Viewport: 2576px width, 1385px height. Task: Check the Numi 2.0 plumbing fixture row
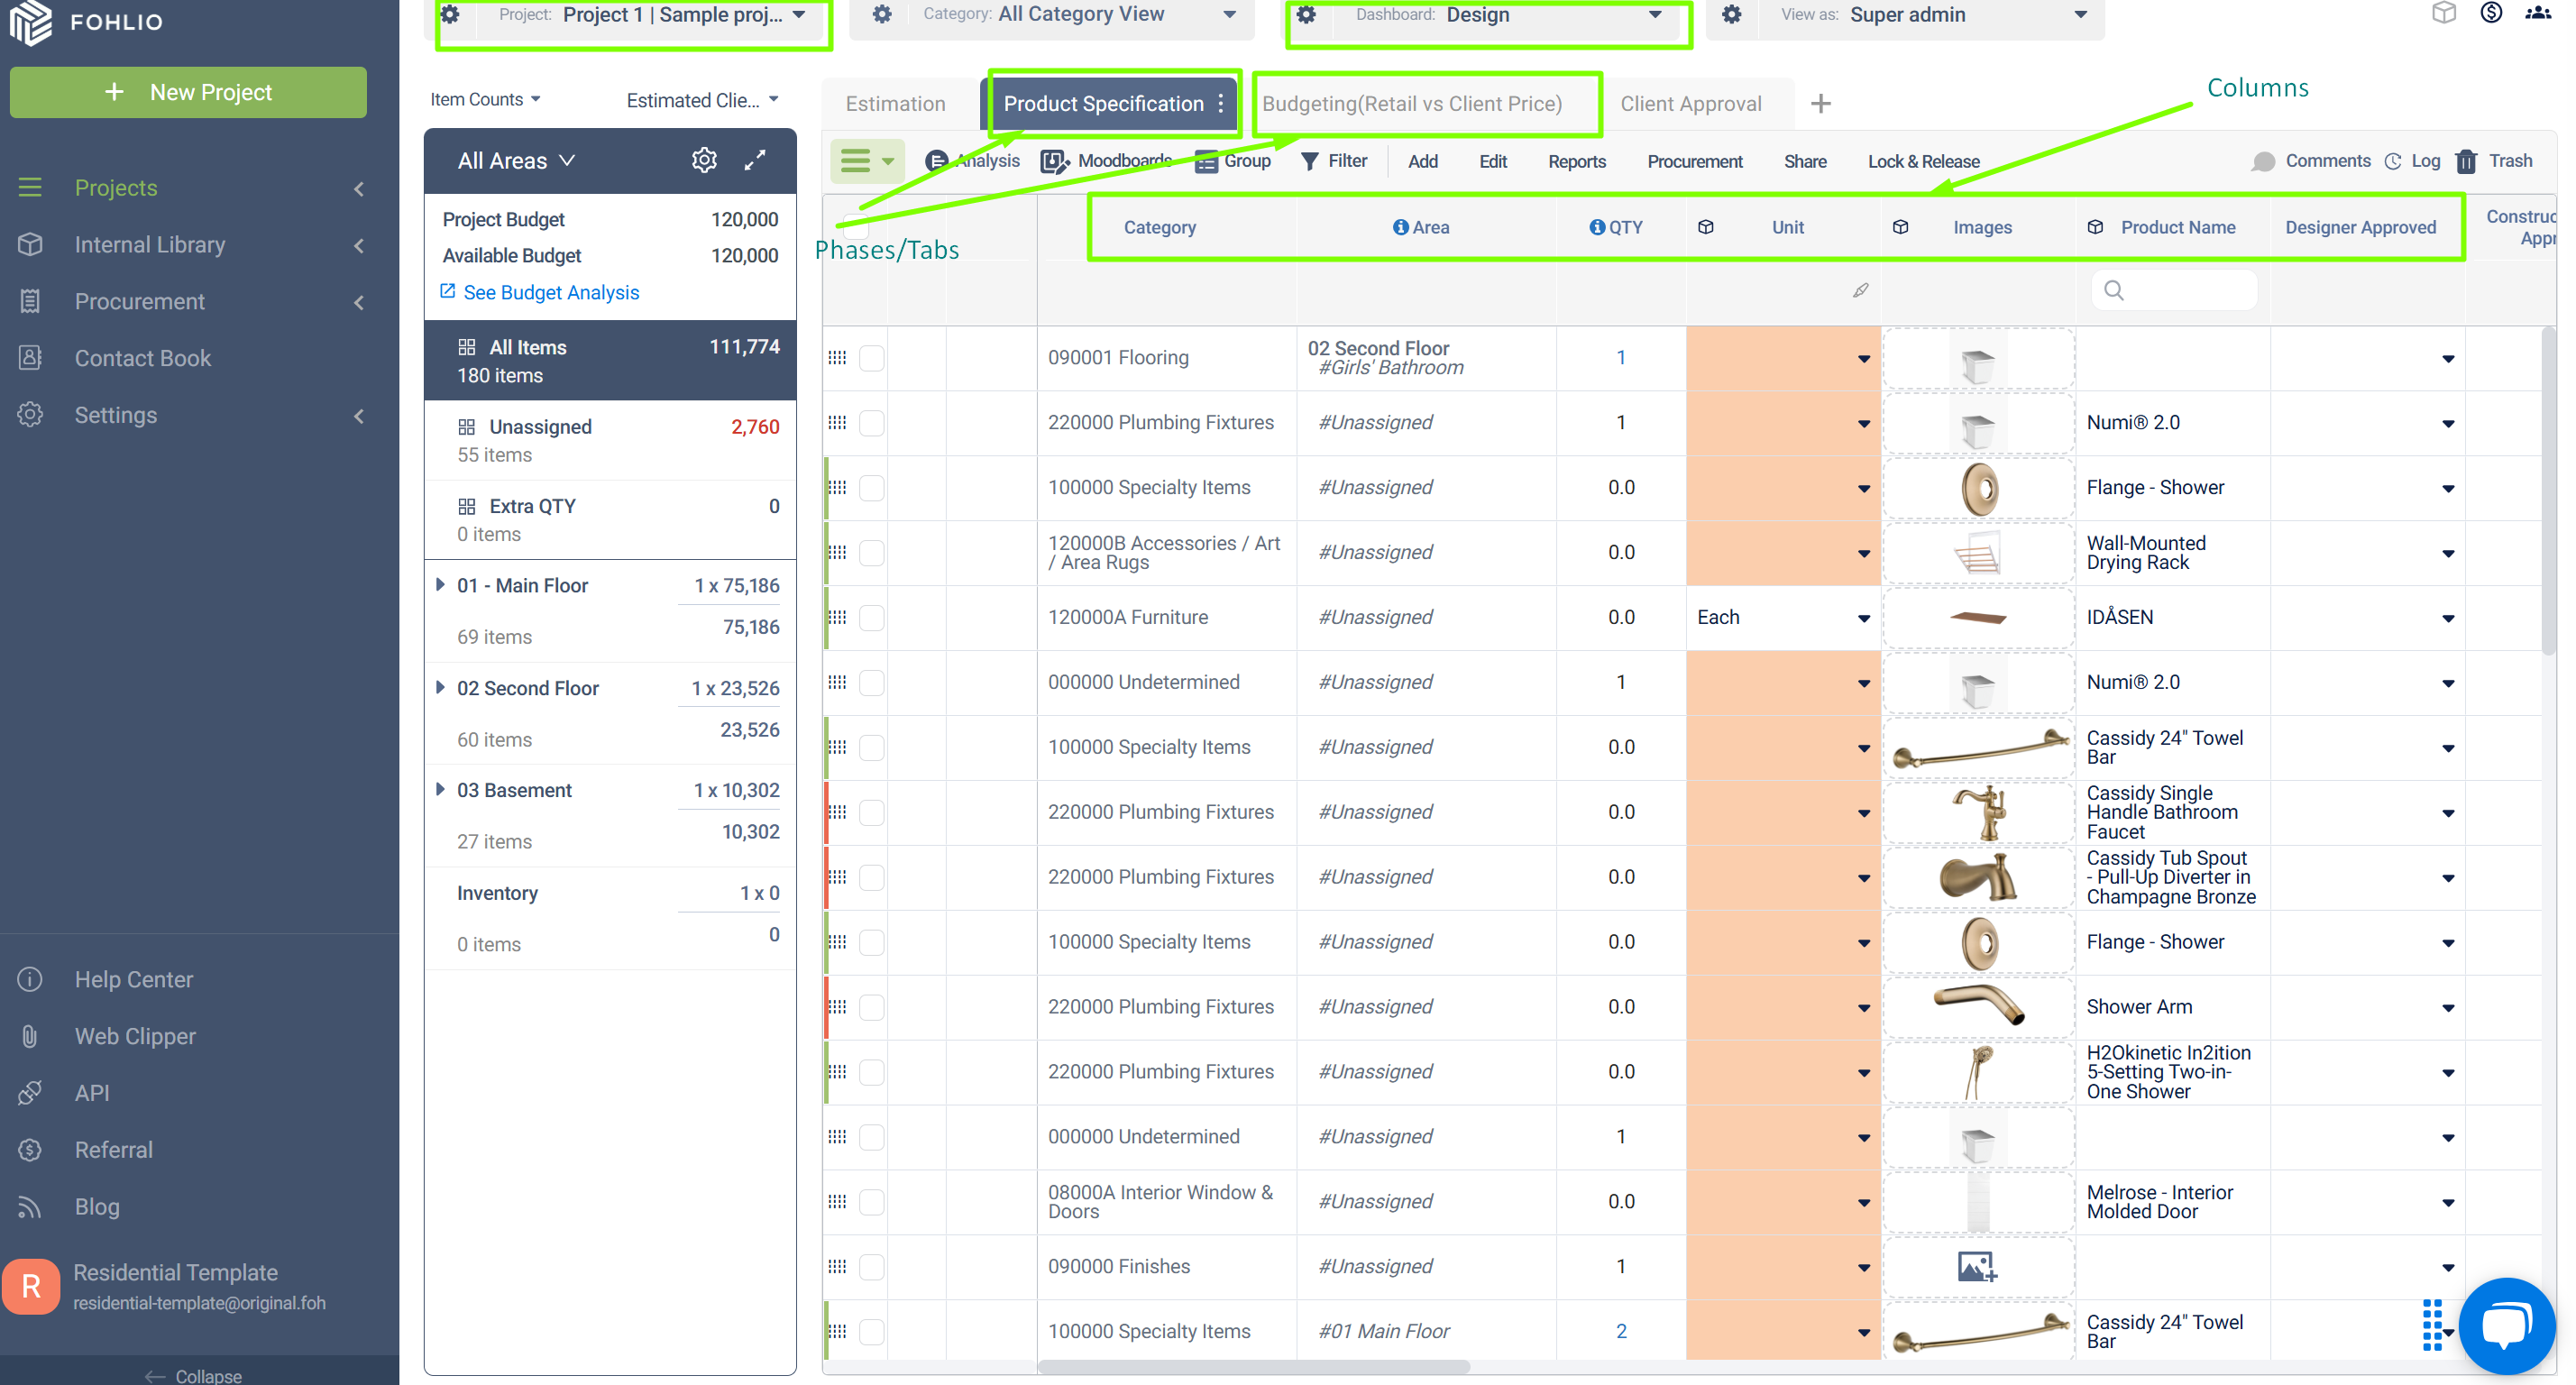click(x=871, y=422)
